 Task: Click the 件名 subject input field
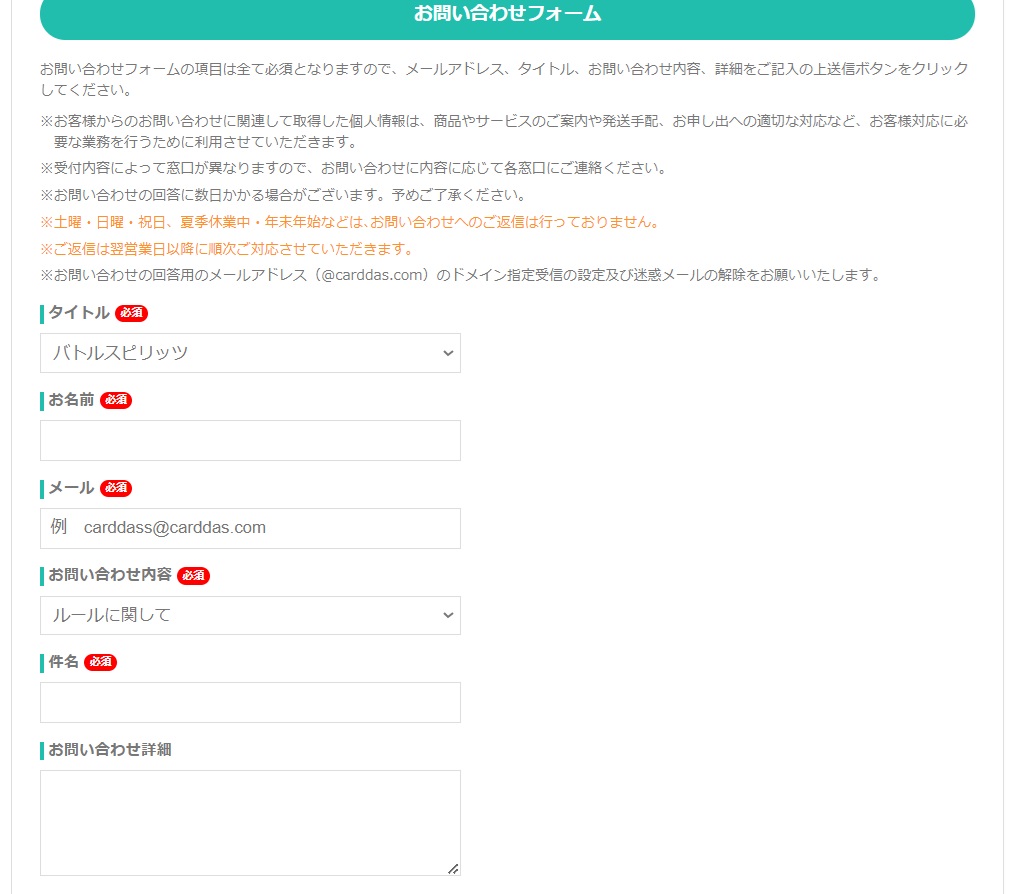coord(250,702)
